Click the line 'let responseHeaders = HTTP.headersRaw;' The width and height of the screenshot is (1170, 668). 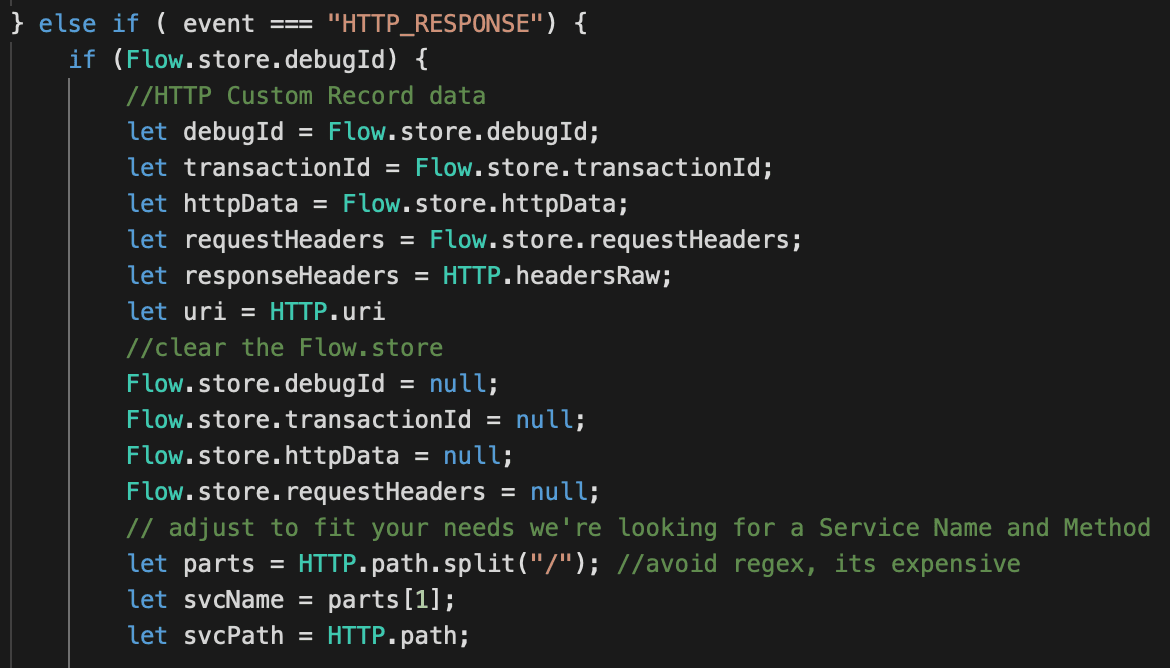point(399,275)
